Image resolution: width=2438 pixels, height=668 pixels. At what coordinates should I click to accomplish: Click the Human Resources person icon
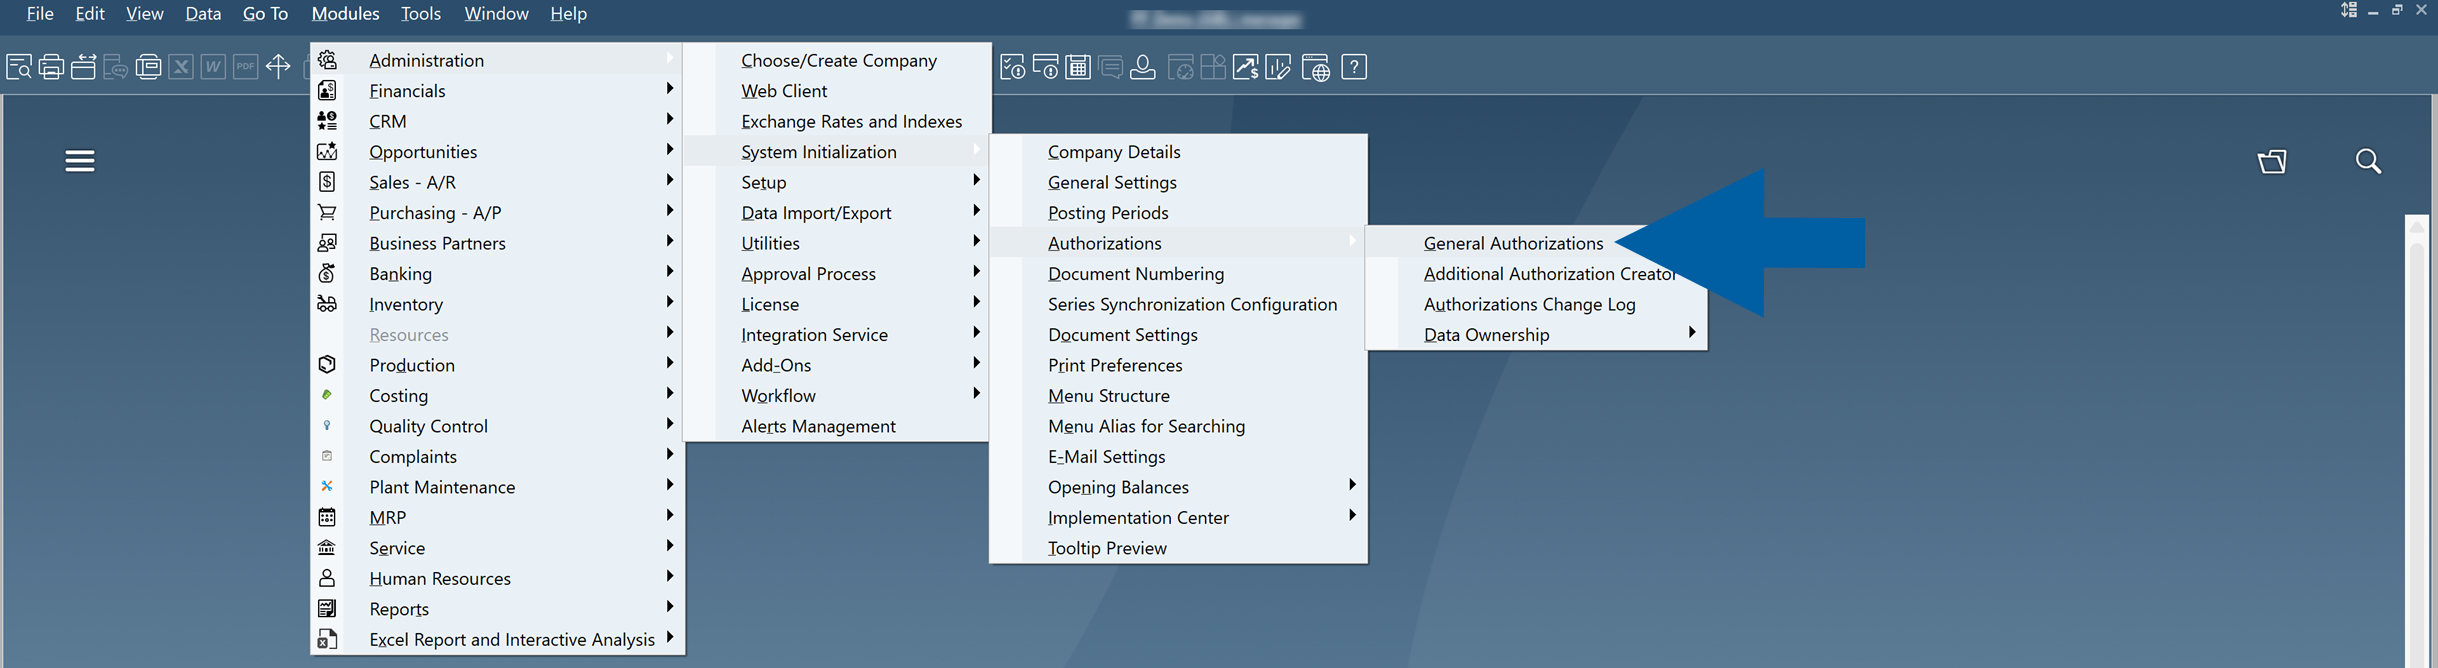pyautogui.click(x=327, y=578)
